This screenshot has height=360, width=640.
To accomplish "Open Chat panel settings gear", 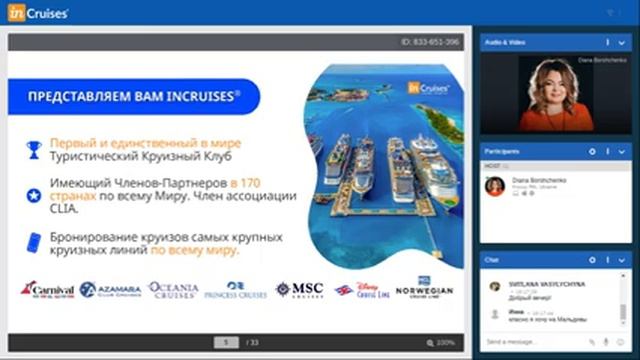I will coord(592,260).
